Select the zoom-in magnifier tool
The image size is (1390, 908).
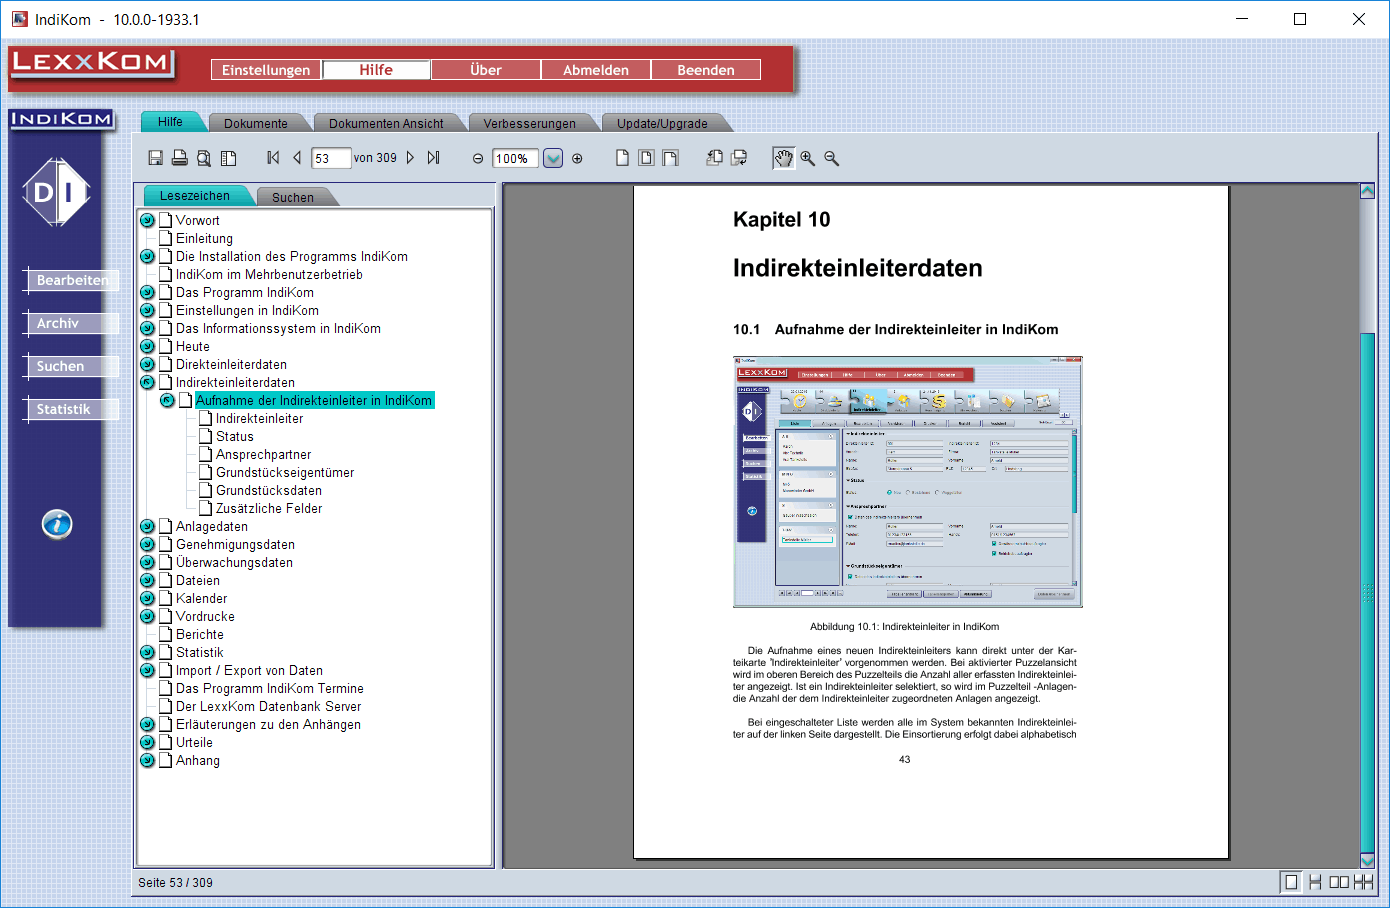807,158
